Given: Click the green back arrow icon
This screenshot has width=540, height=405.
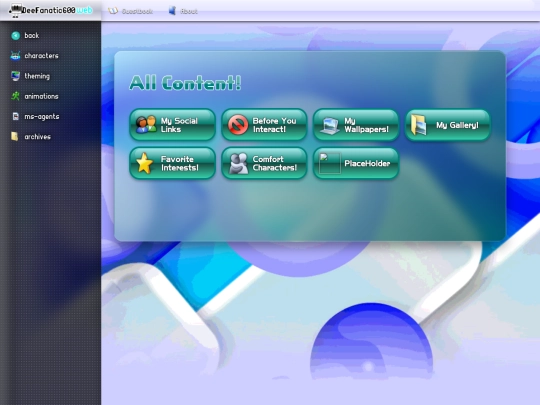Looking at the screenshot, I should [15, 35].
